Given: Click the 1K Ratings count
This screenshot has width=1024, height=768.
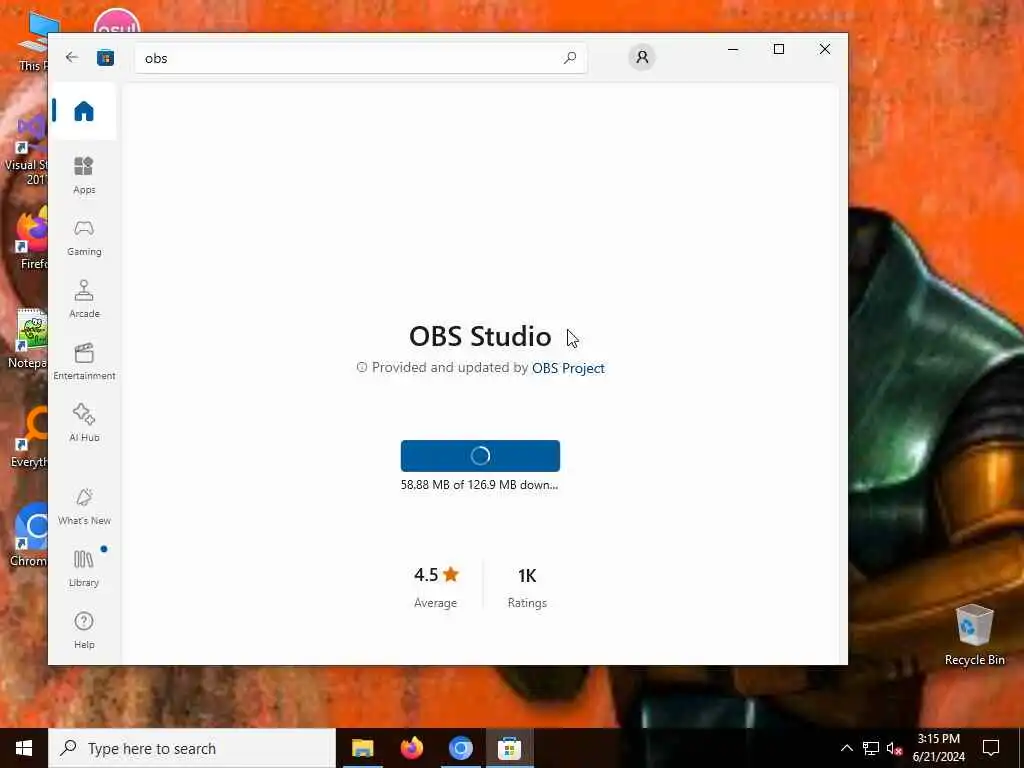Looking at the screenshot, I should 527,586.
